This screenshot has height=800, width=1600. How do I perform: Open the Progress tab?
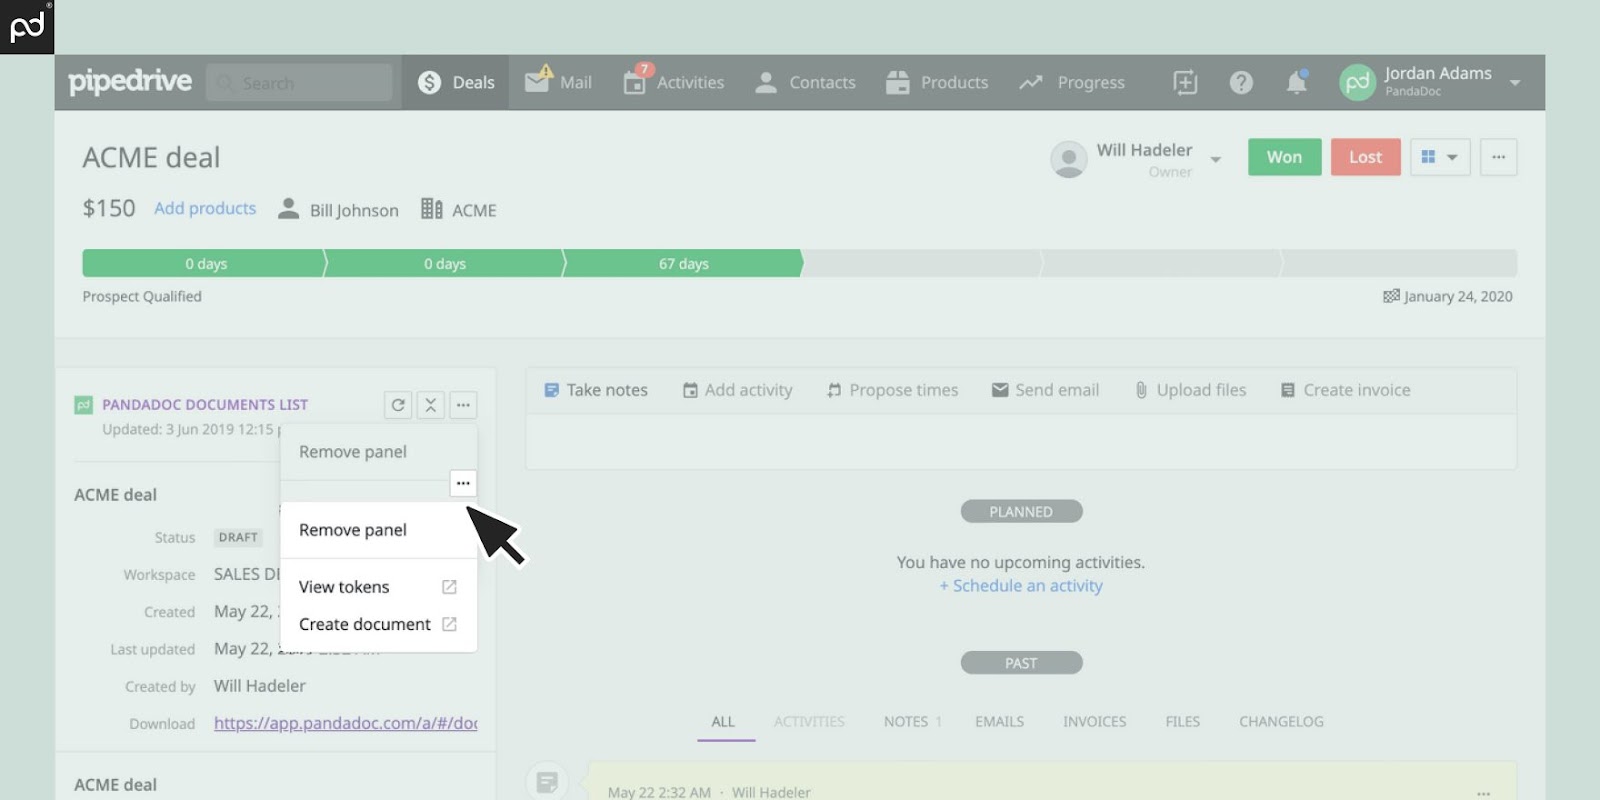click(1072, 83)
